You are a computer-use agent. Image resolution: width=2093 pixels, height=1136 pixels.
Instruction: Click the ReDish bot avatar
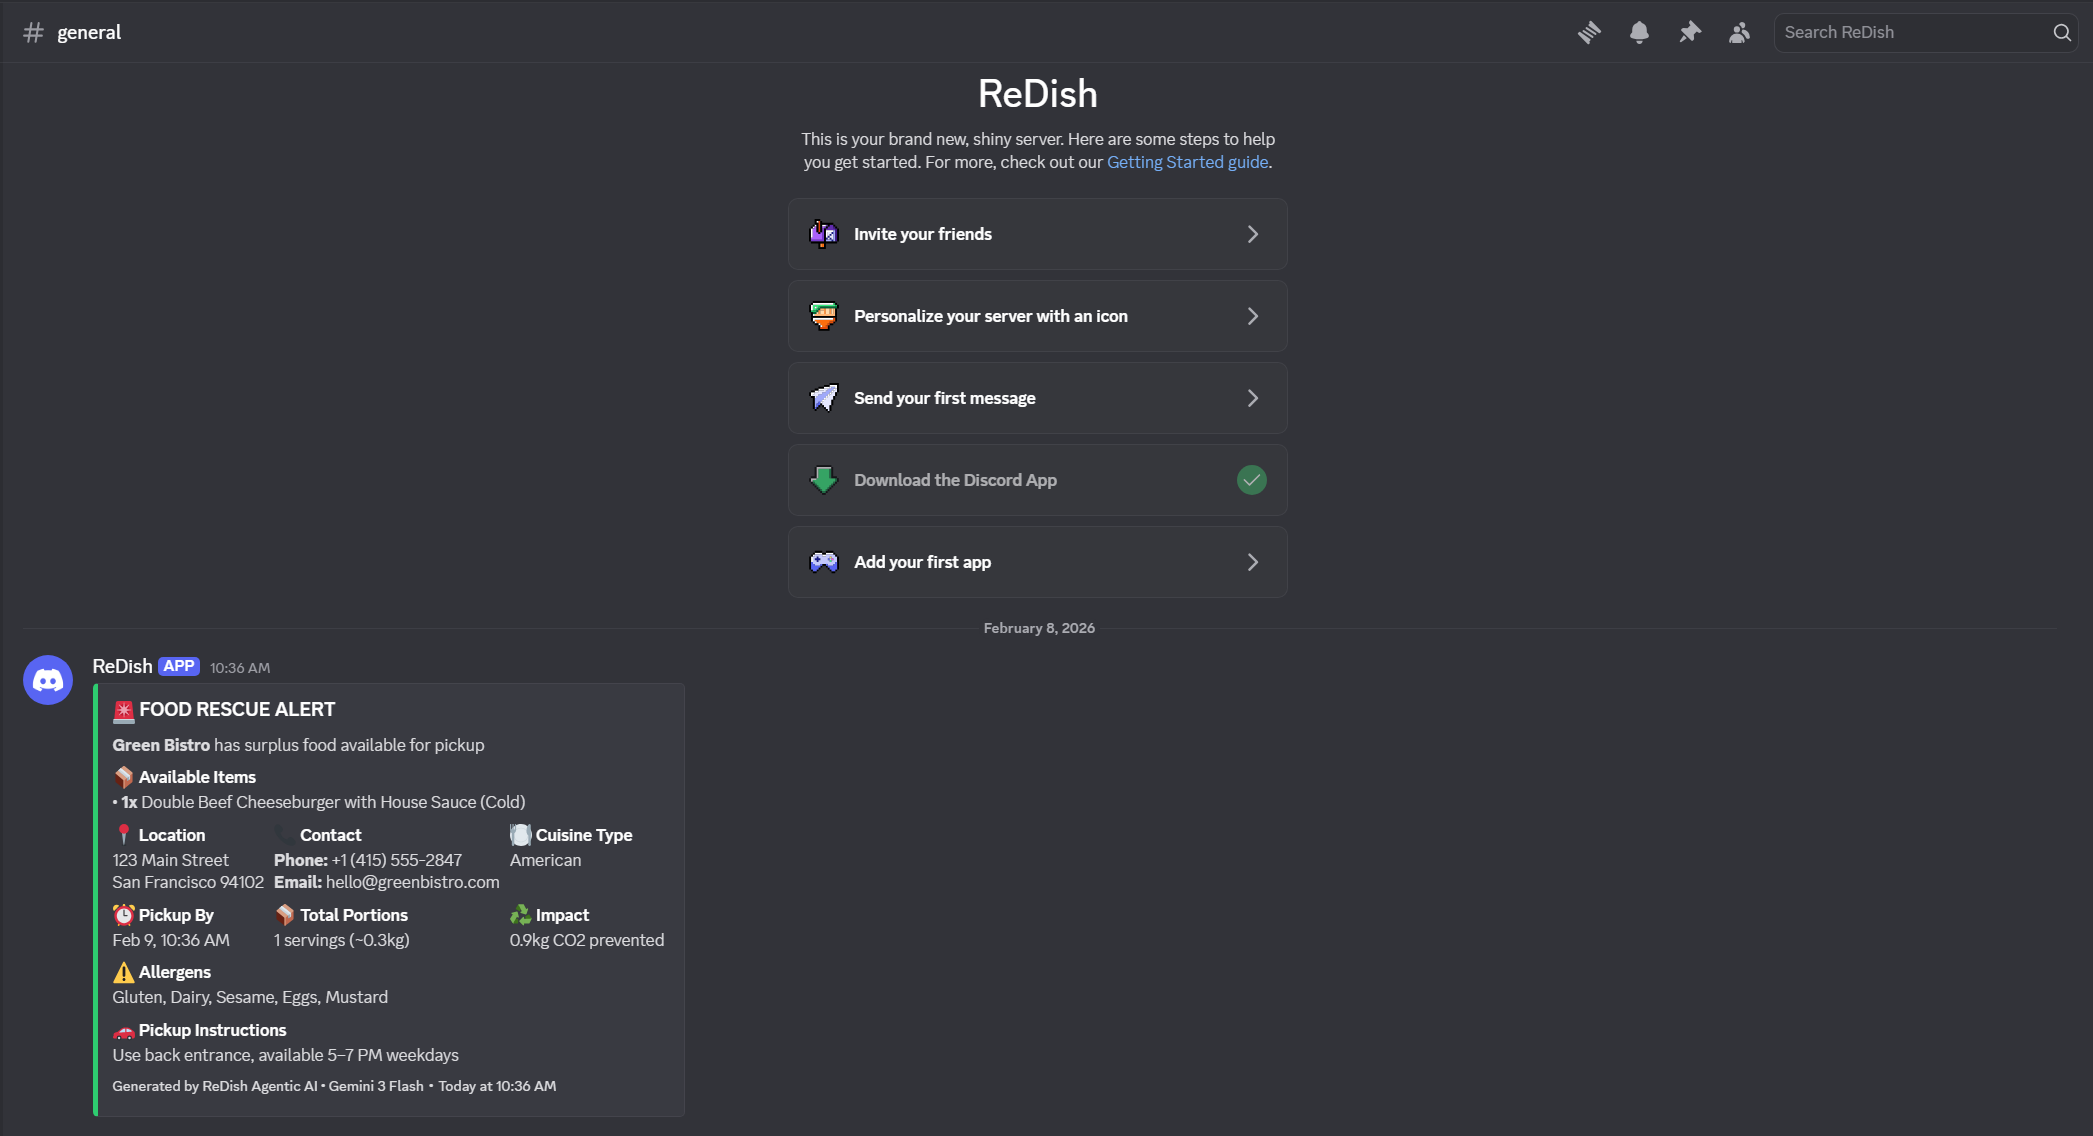coord(48,680)
